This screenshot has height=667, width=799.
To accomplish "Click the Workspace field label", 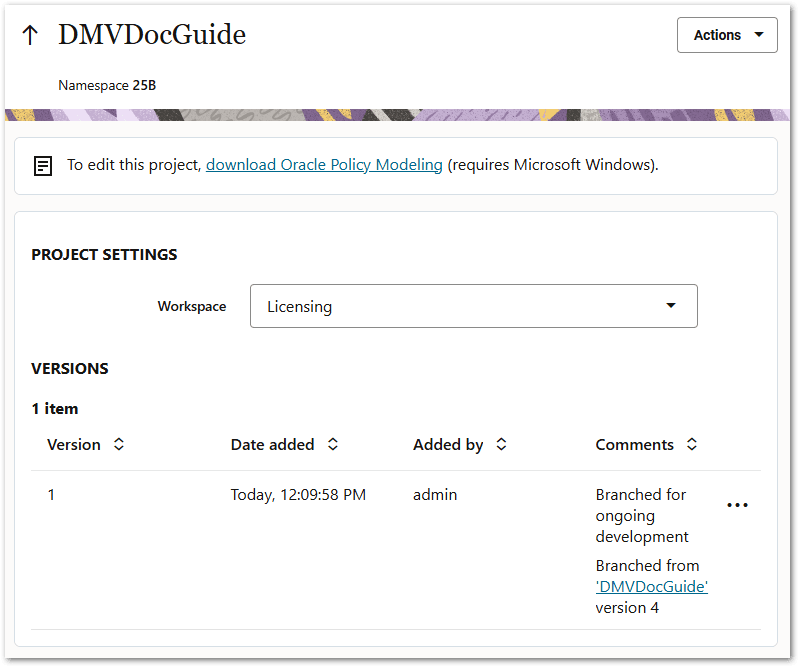I will tap(192, 306).
